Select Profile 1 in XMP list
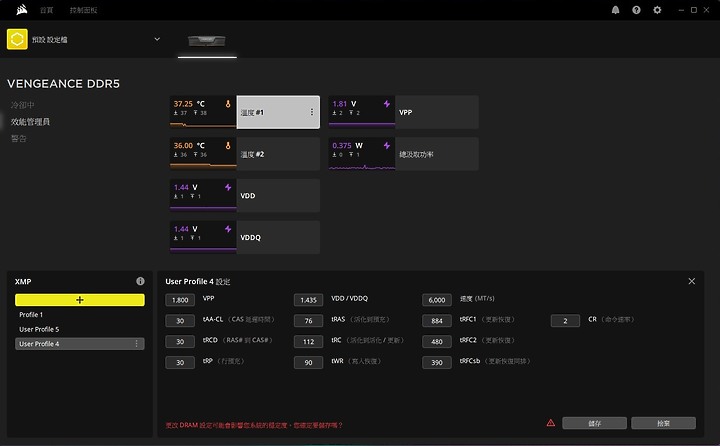Image resolution: width=720 pixels, height=446 pixels. pos(80,315)
